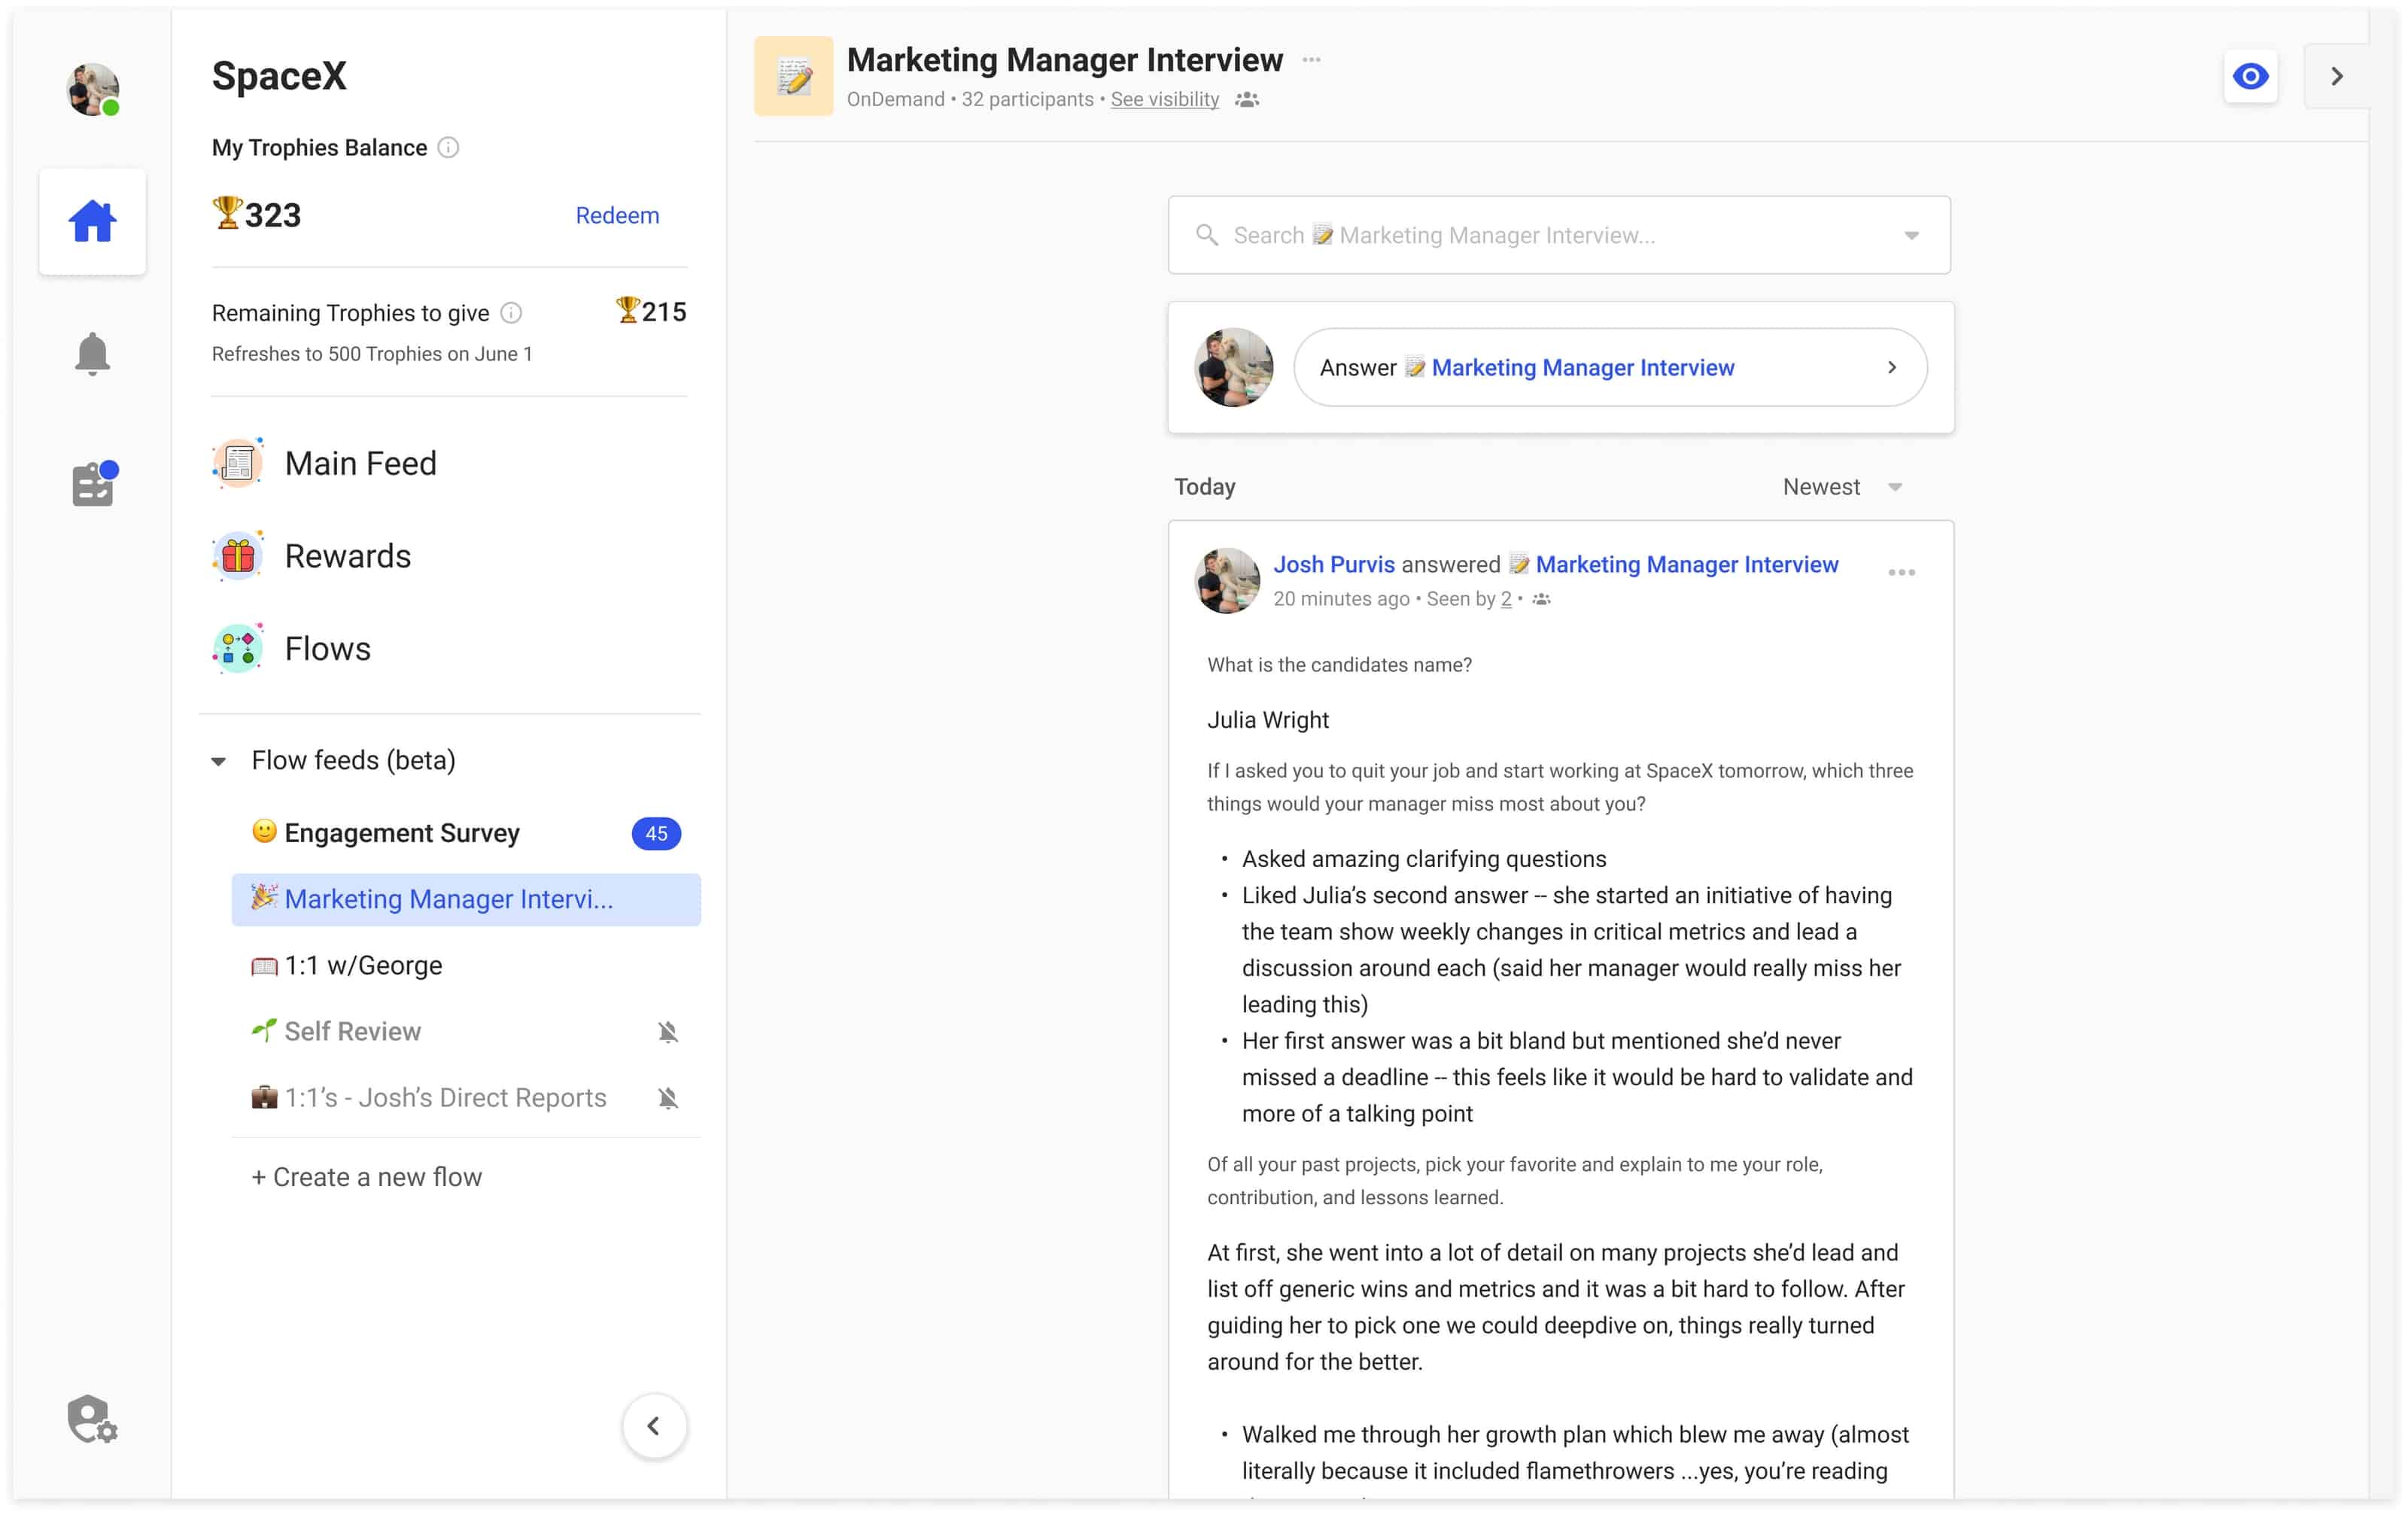This screenshot has width=2408, height=1515.
Task: Select the Engagement Survey flow feed
Action: (x=401, y=833)
